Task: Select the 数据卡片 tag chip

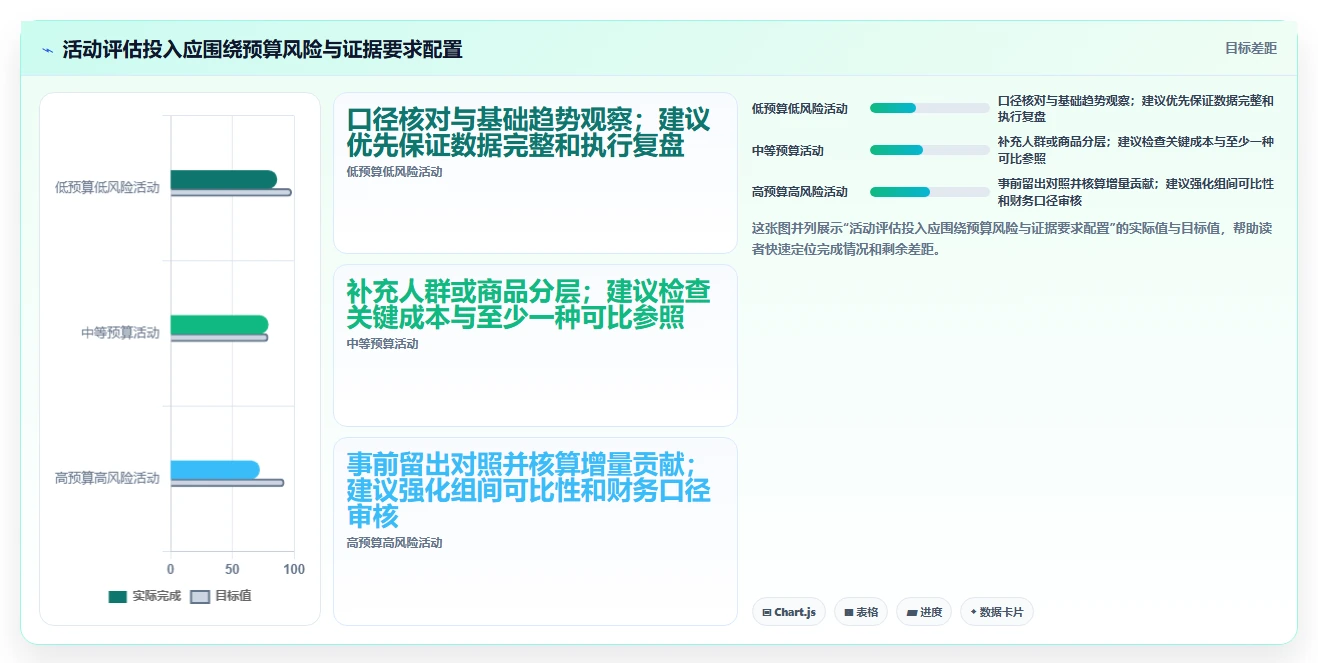Action: tap(996, 612)
